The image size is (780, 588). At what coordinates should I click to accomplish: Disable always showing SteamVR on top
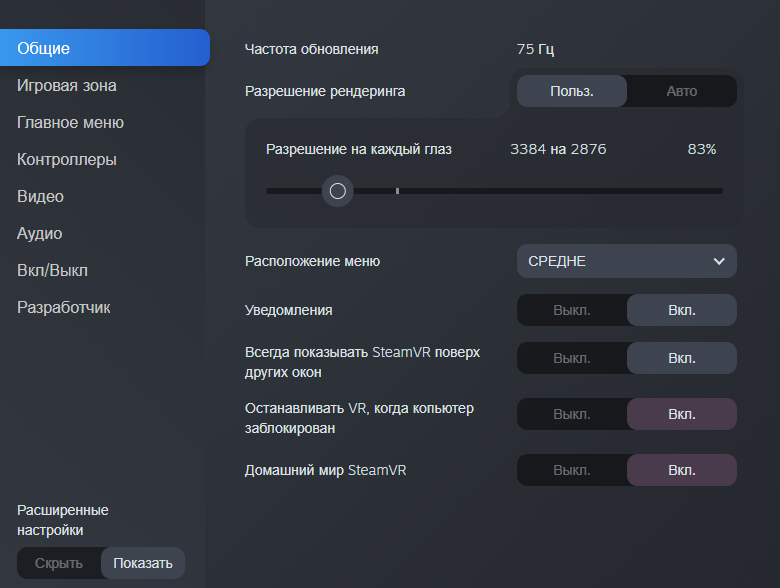click(572, 358)
